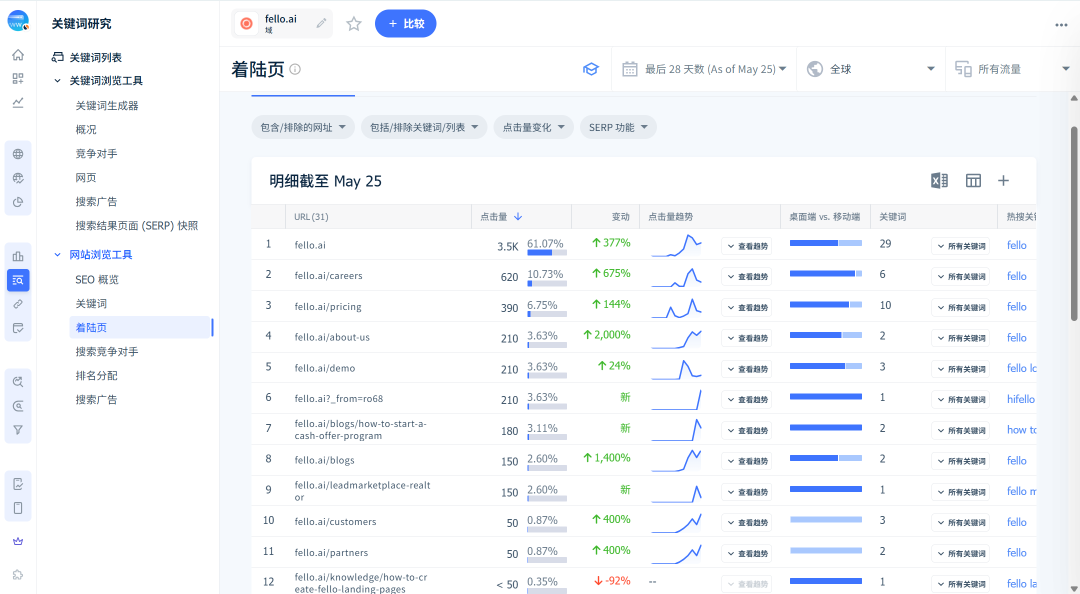The image size is (1080, 594).
Task: Click the plus icon above the table
Action: (1004, 181)
